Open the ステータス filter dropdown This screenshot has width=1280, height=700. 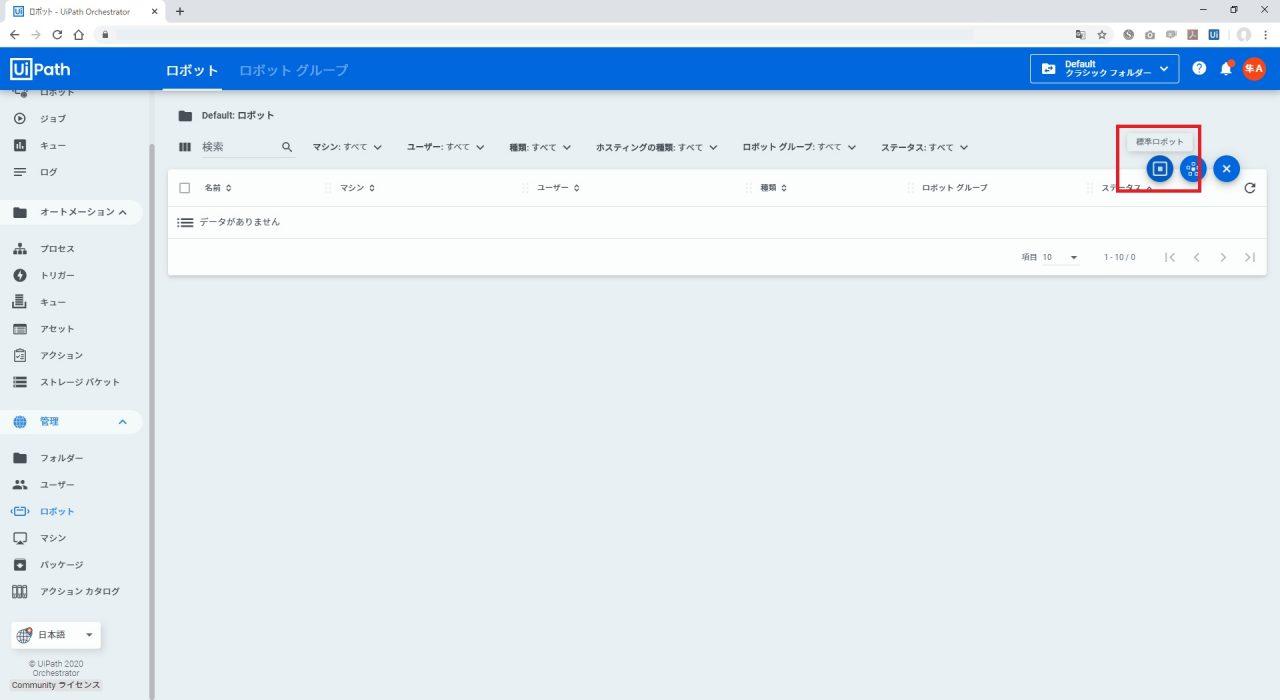924,147
